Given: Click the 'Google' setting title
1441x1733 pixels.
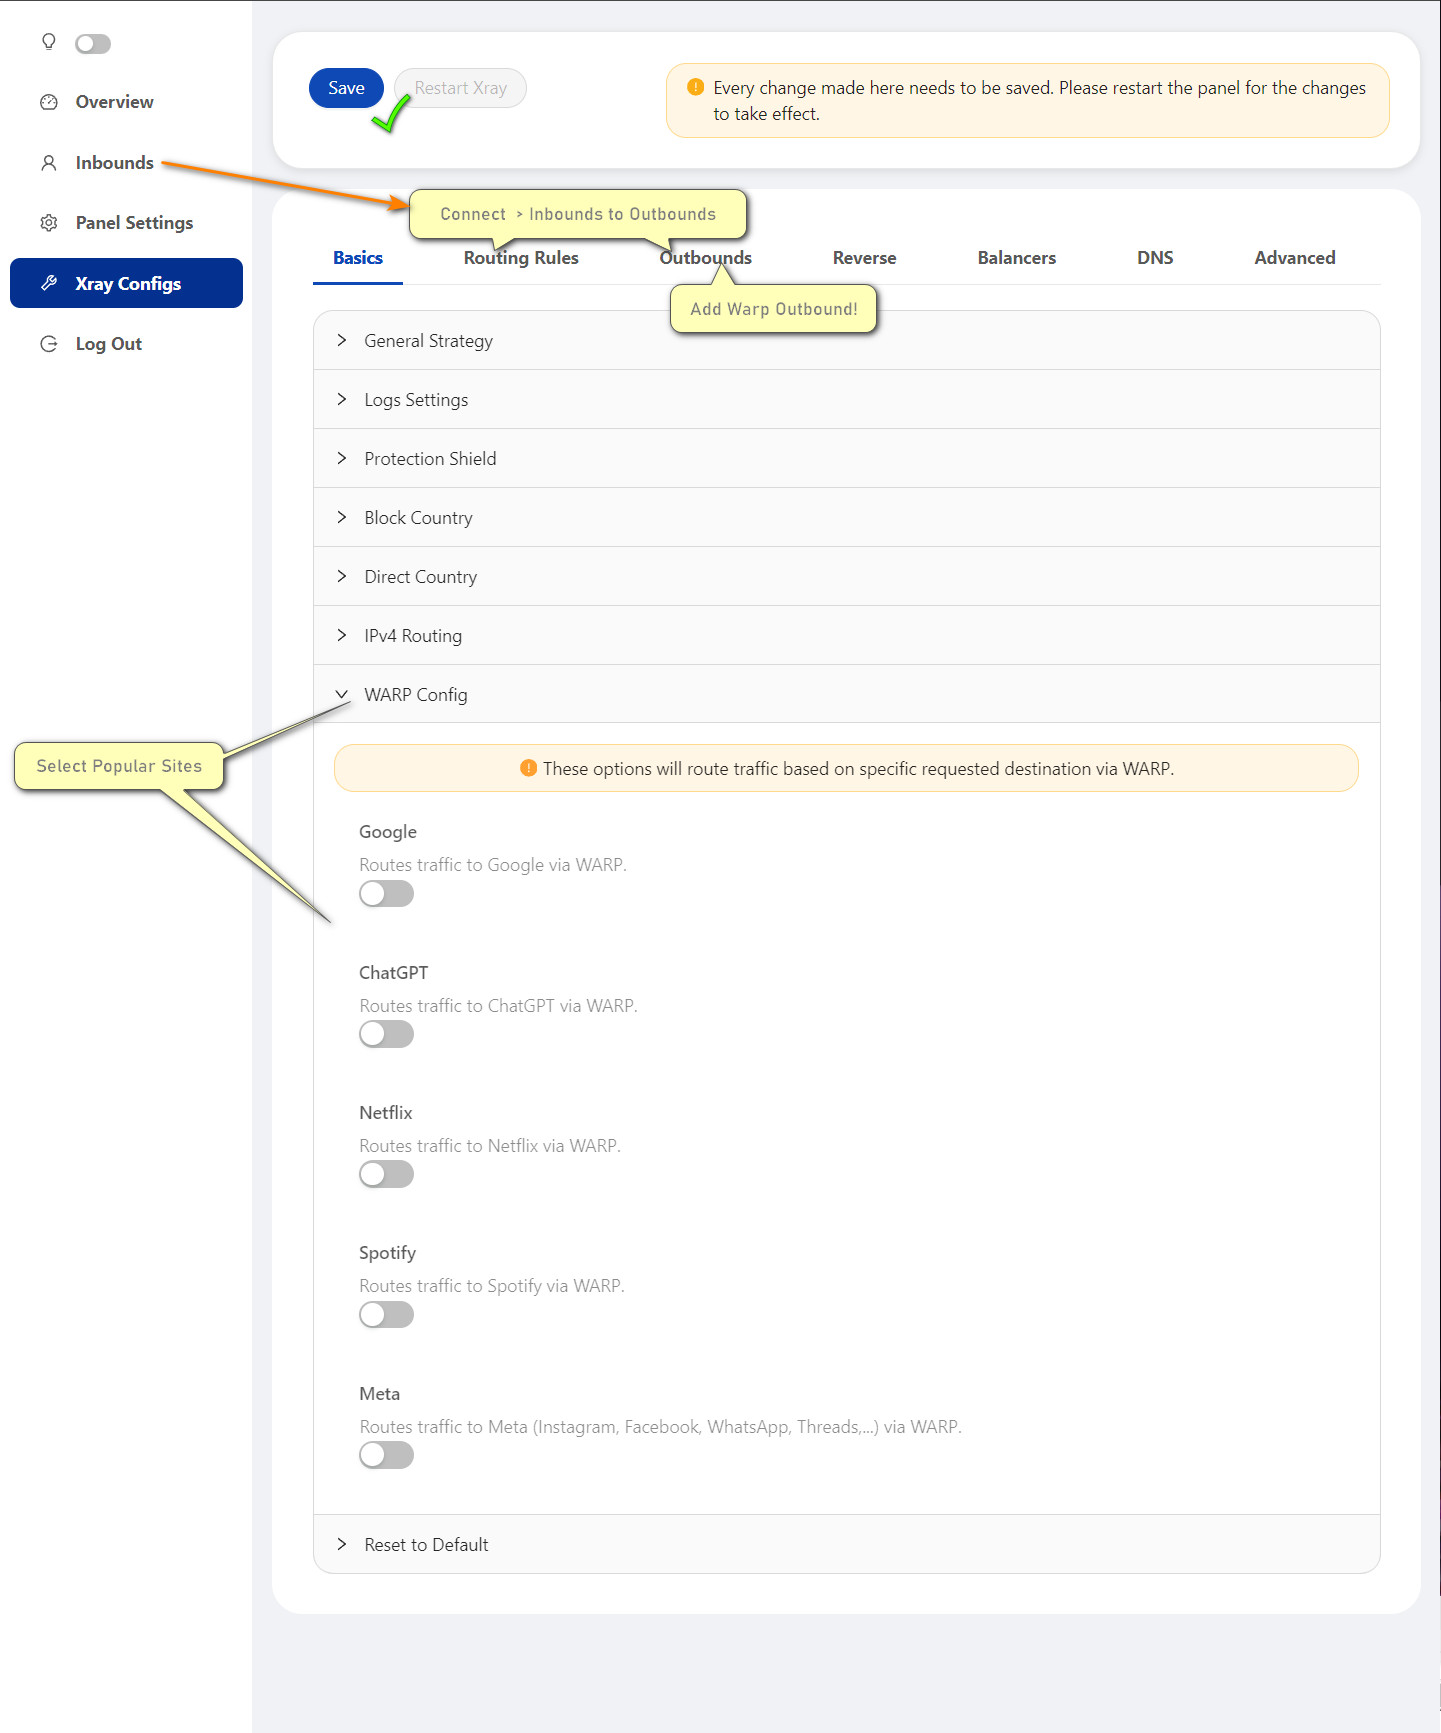Looking at the screenshot, I should [388, 832].
